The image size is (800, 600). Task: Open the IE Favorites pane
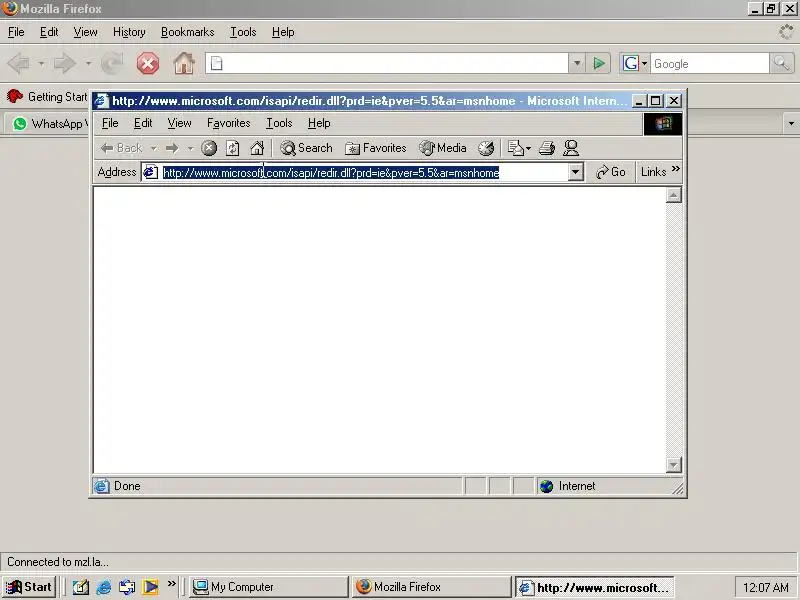376,148
